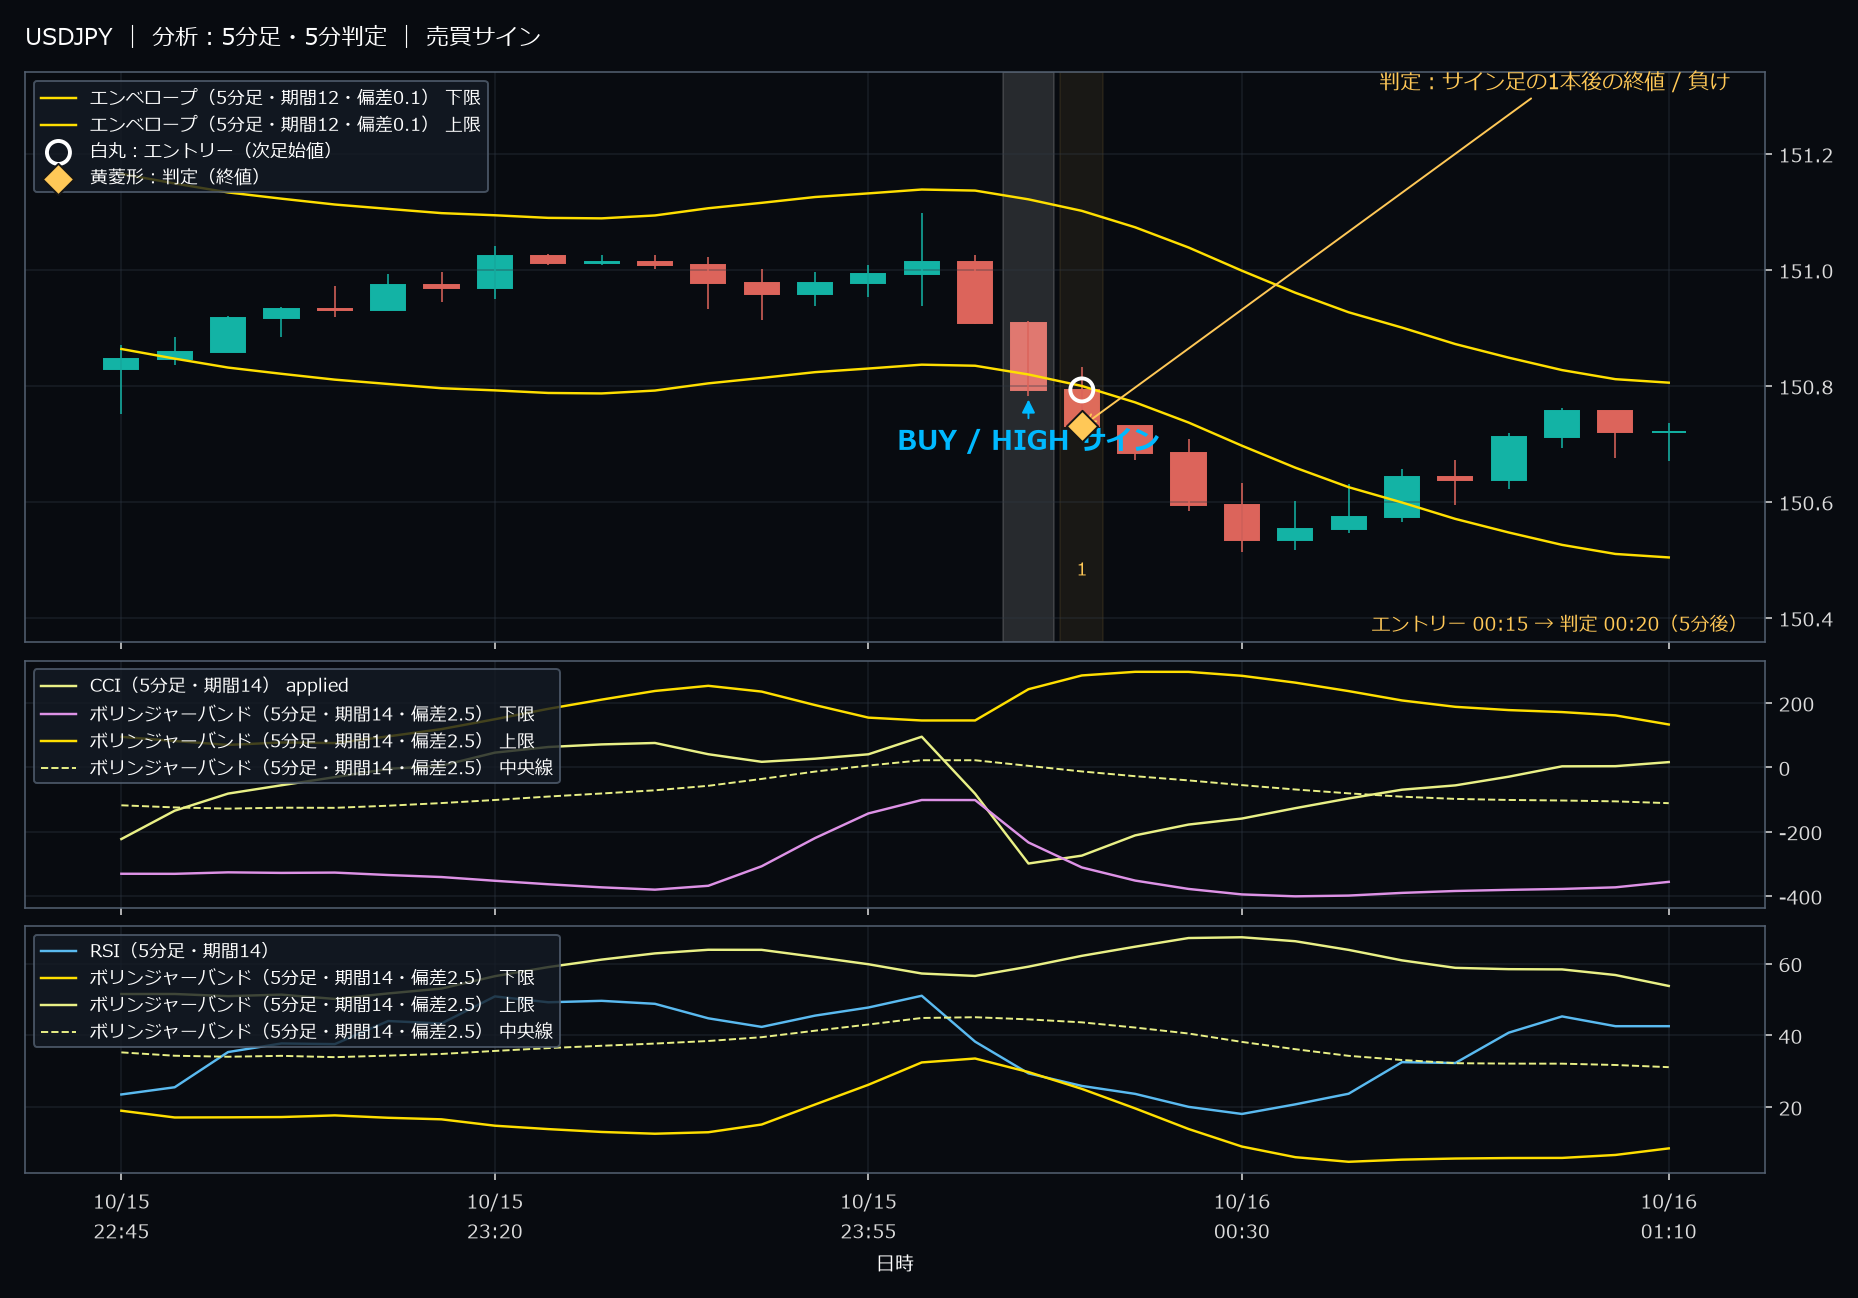The image size is (1858, 1298).
Task: Click the 200 CCI axis label
Action: (x=1796, y=705)
